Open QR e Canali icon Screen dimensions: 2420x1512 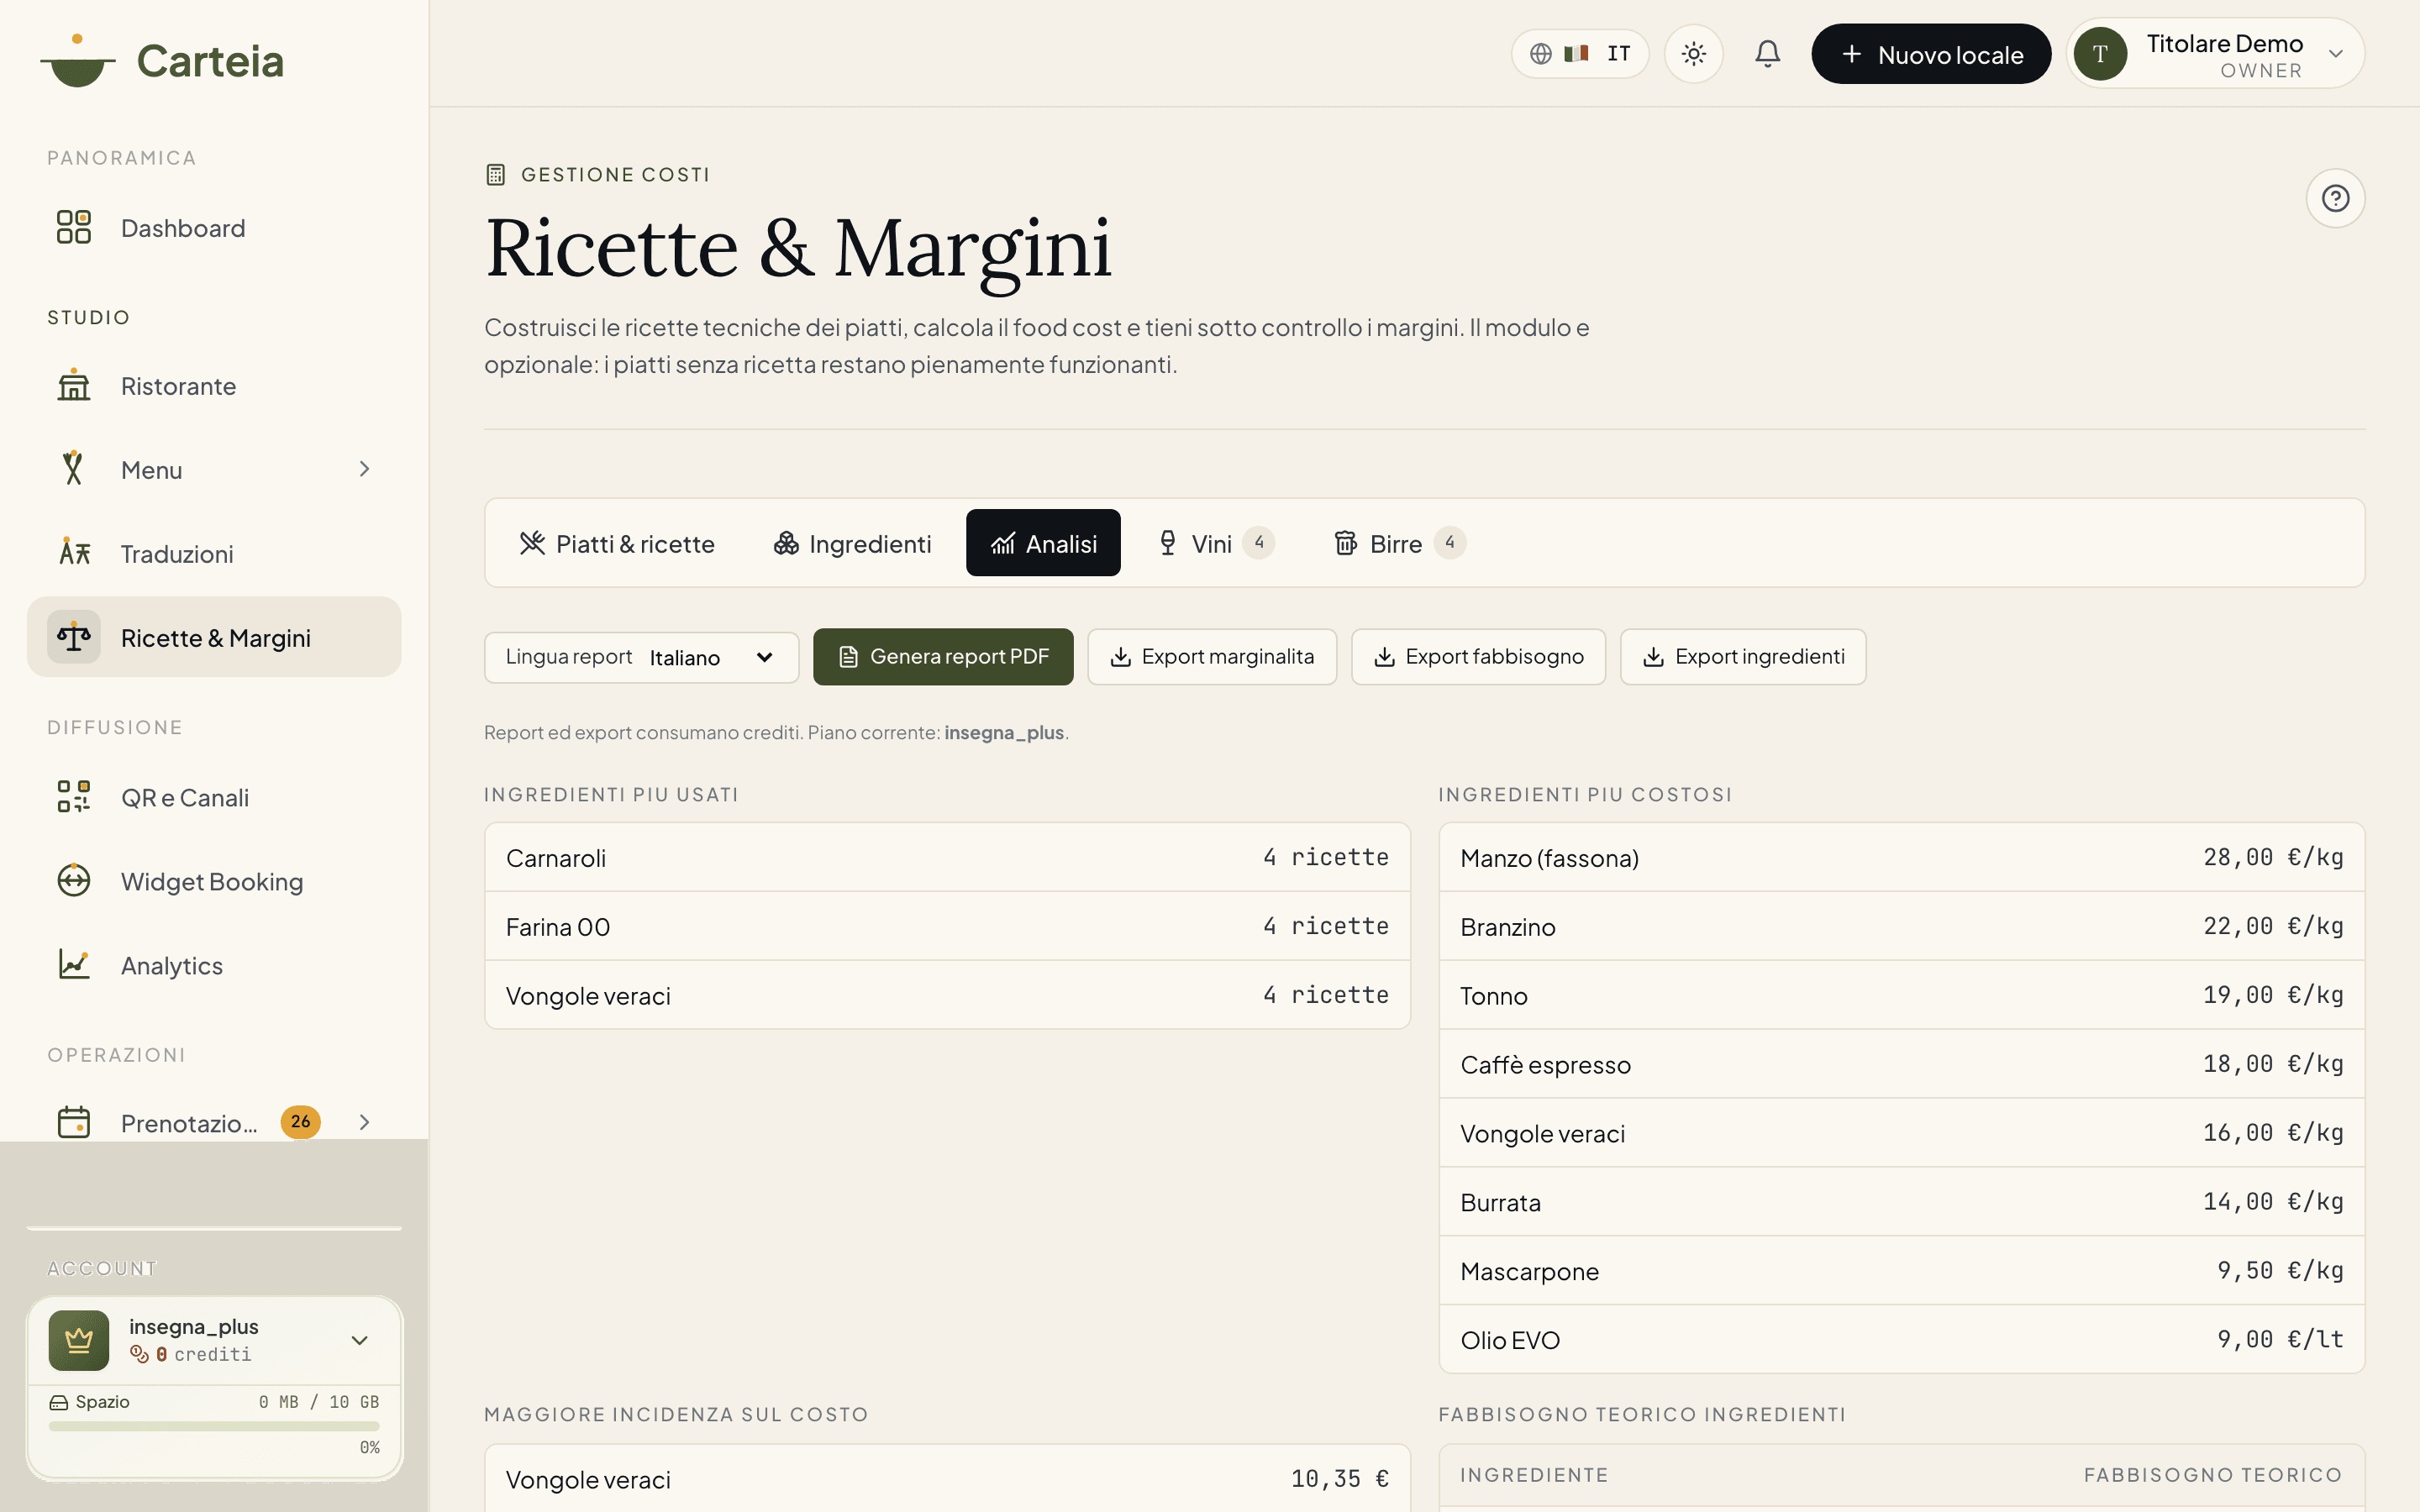click(74, 797)
